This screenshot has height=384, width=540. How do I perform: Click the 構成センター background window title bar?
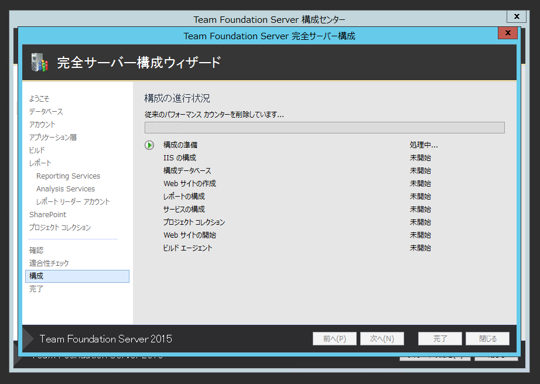pyautogui.click(x=269, y=19)
